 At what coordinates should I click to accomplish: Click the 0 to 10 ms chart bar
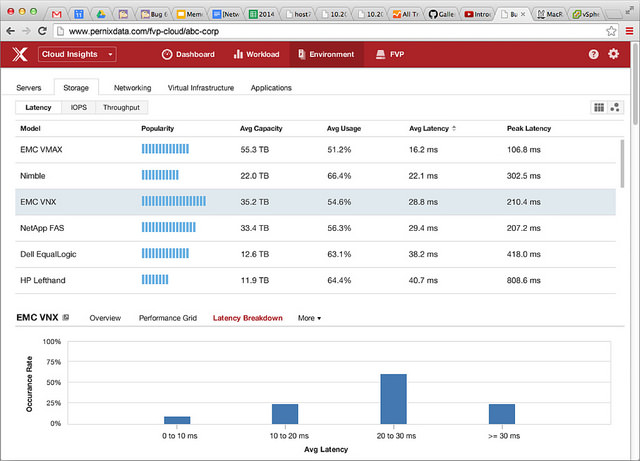[177, 420]
